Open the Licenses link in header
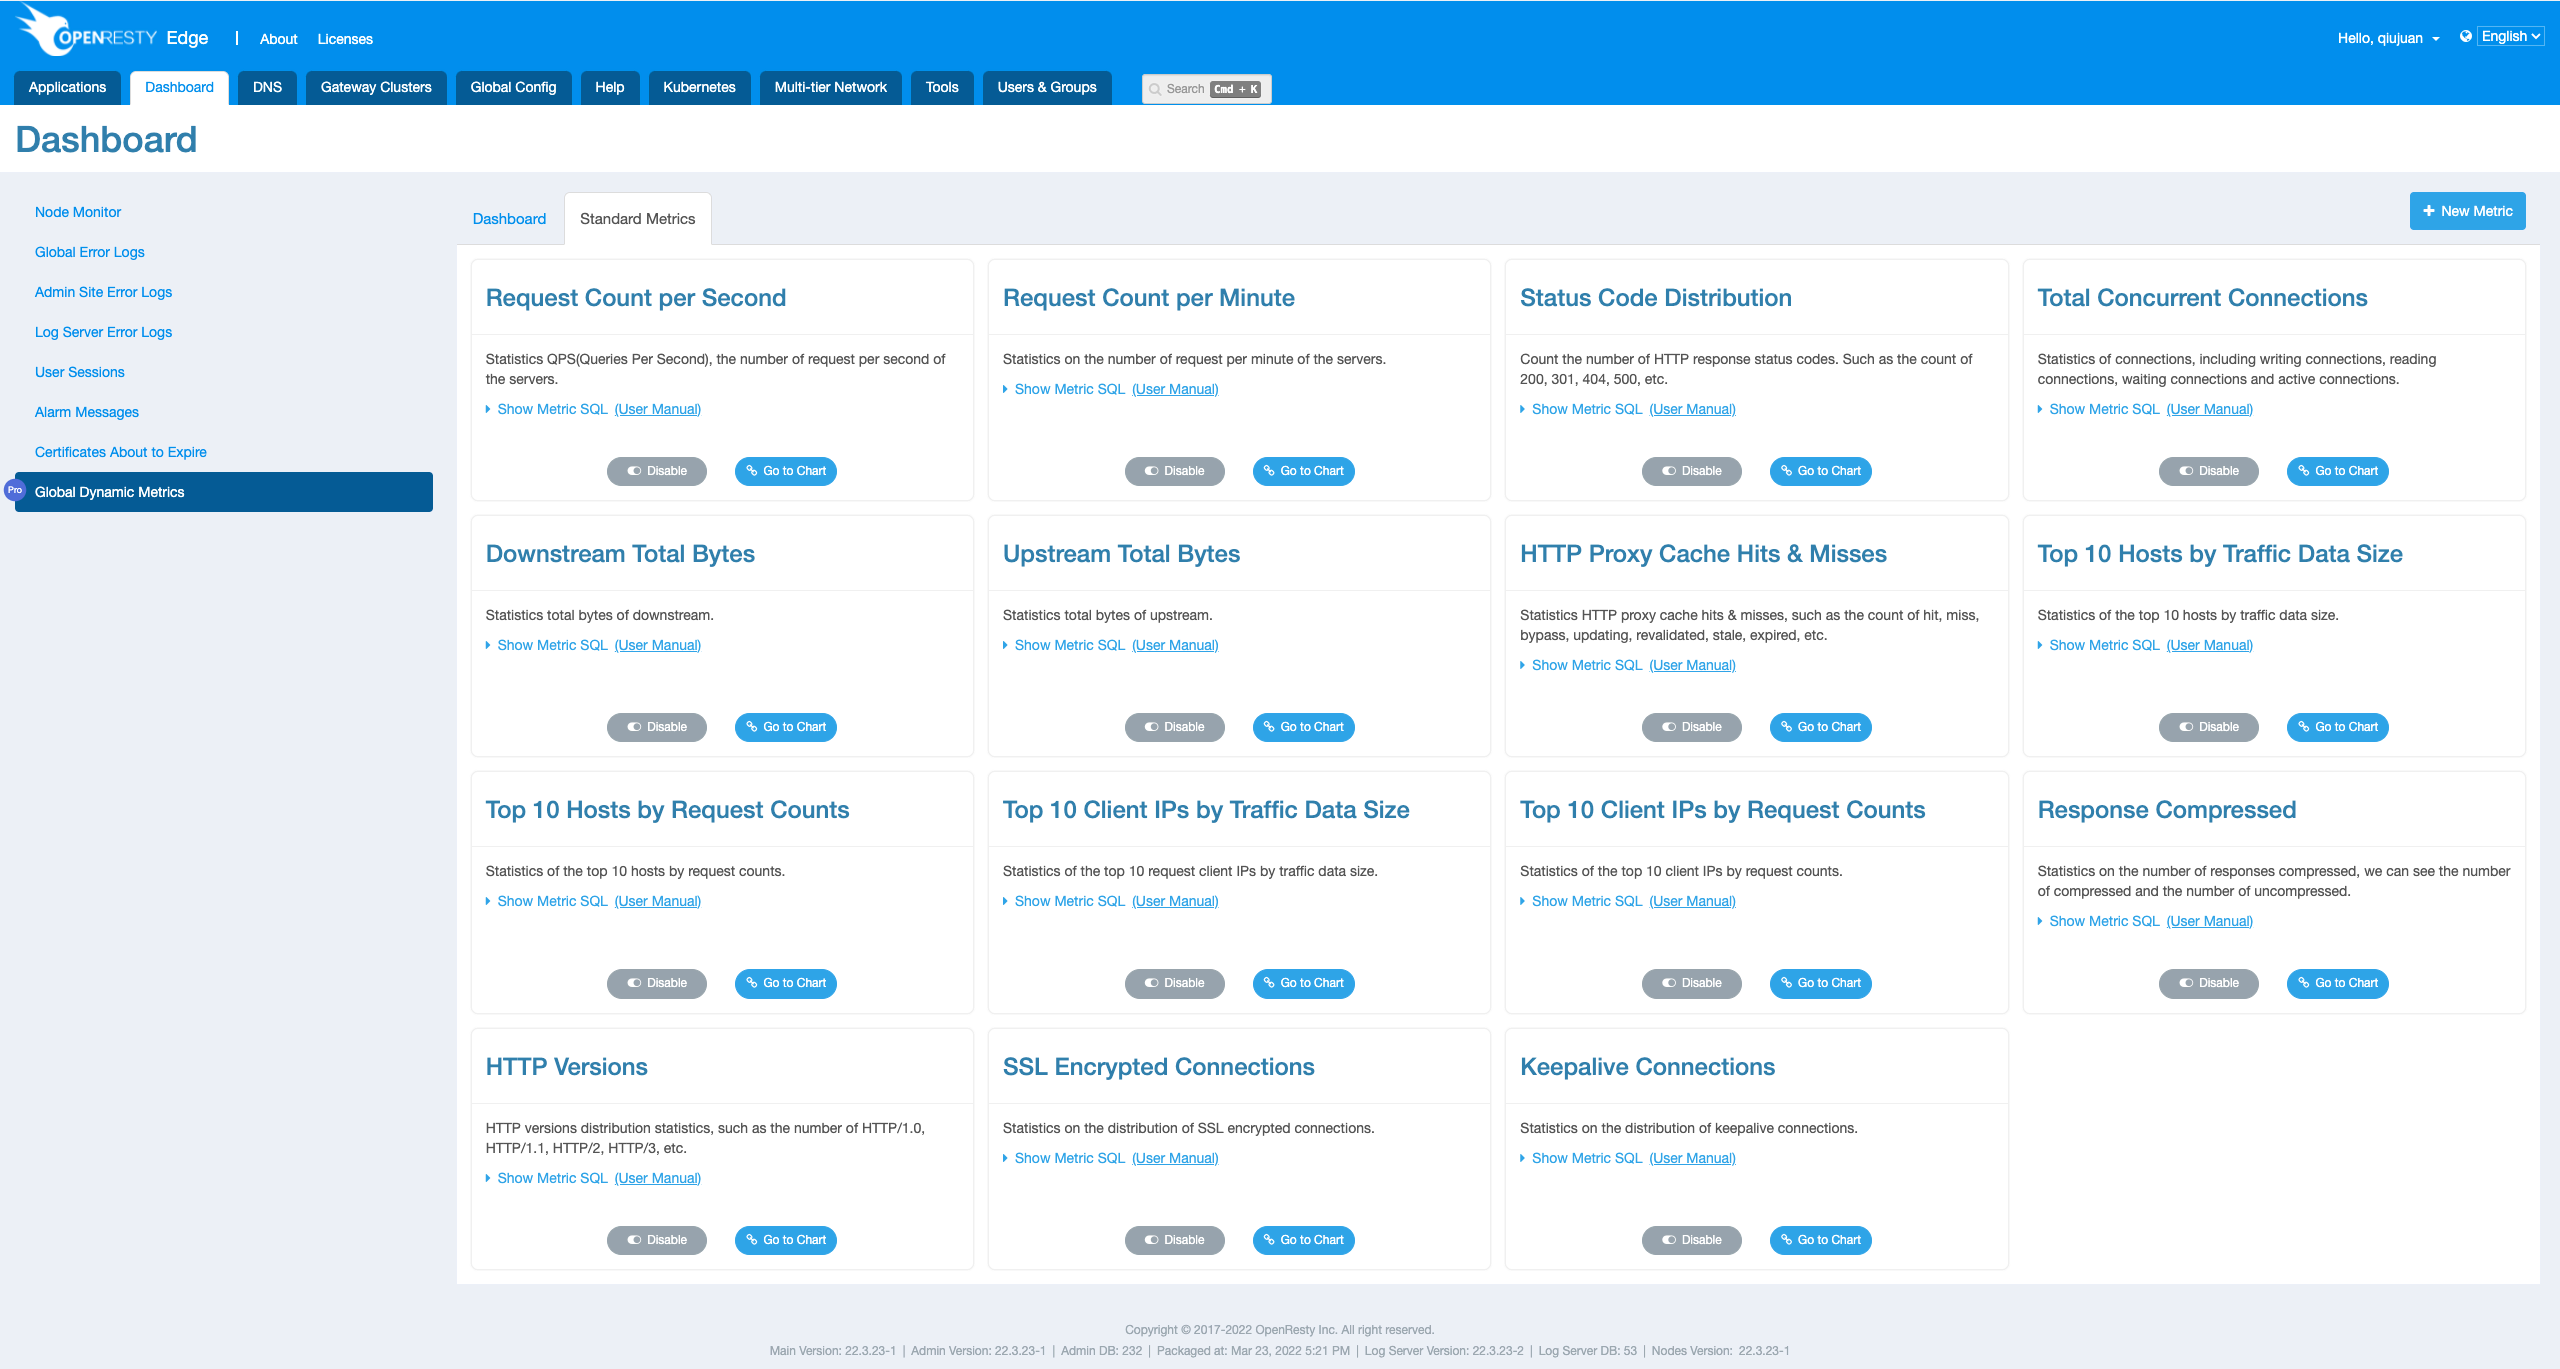Screen dimensions: 2560x1369 click(x=345, y=39)
